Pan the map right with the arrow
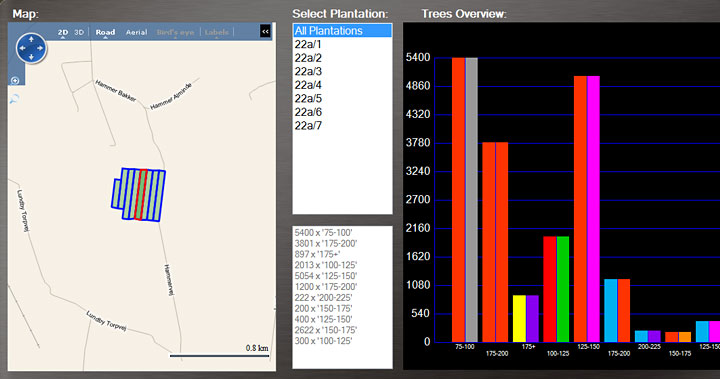The image size is (720, 379). coord(40,48)
